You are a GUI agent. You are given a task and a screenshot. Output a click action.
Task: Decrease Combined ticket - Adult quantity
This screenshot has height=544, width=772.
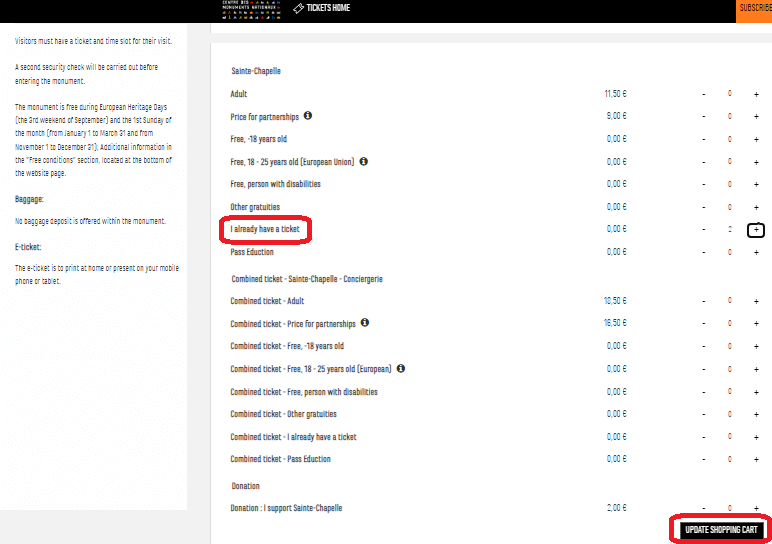pyautogui.click(x=704, y=301)
